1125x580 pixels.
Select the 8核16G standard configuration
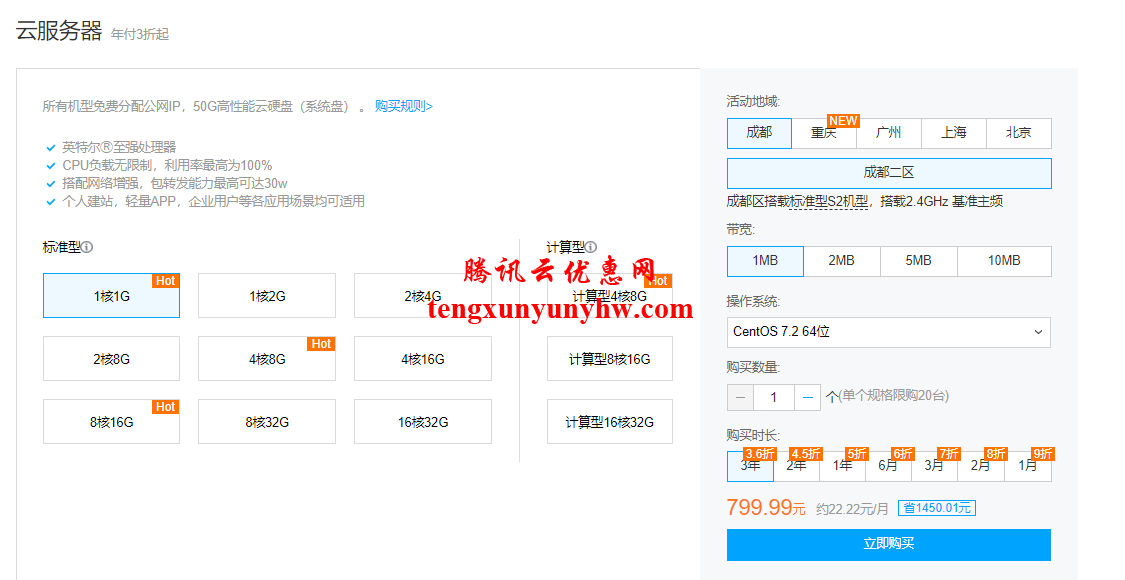(x=111, y=422)
